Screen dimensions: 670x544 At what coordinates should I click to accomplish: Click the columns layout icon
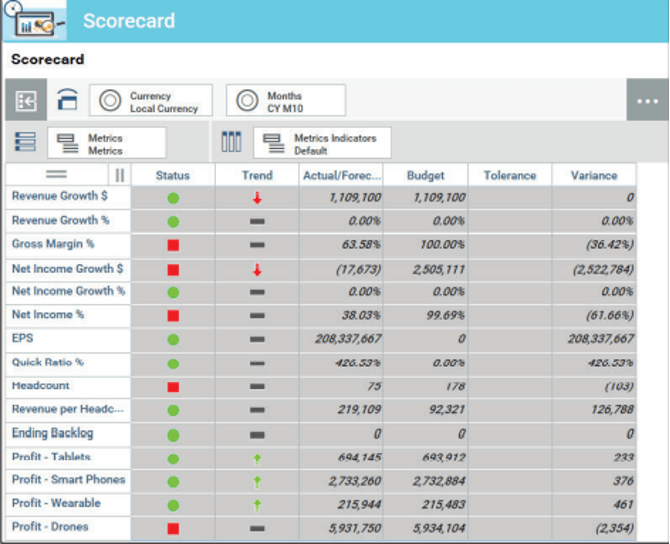(x=231, y=143)
